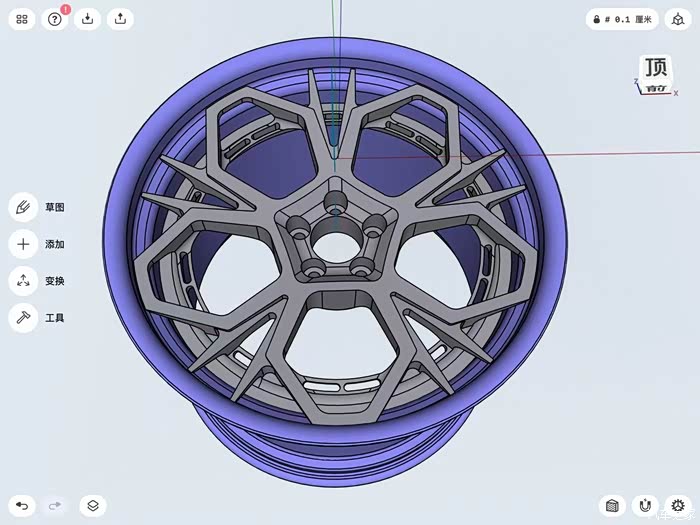Open the grid snapping 0.1 厘米 setting
The image size is (700, 525).
622,19
